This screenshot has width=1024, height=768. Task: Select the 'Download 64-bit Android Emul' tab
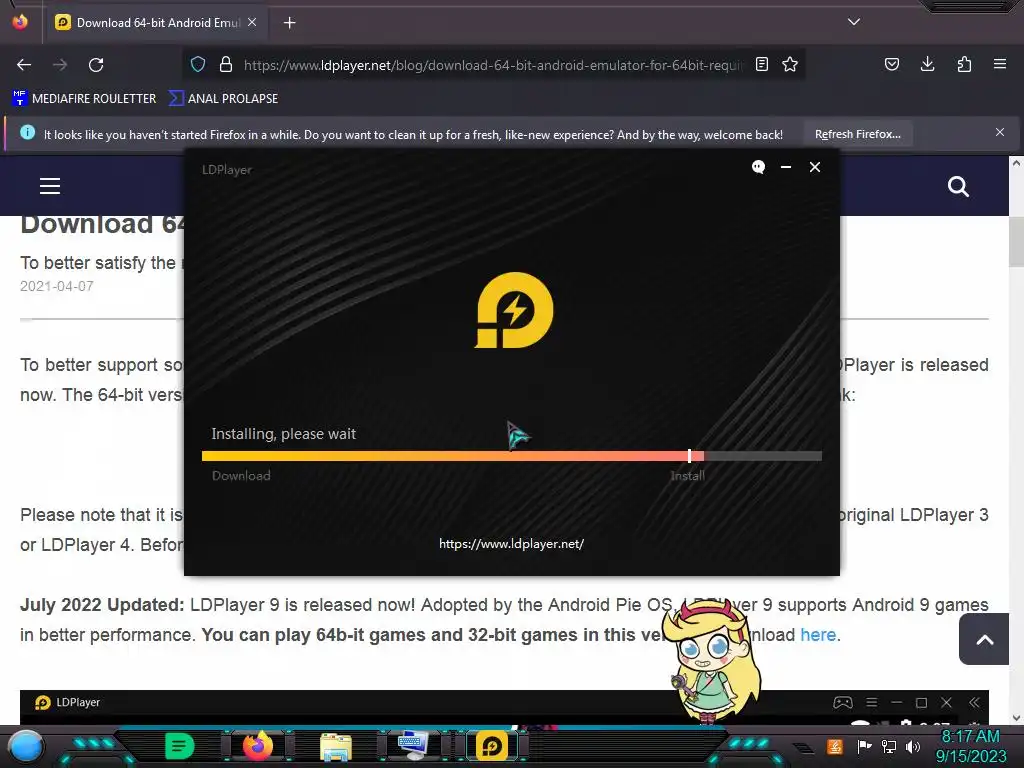(155, 23)
